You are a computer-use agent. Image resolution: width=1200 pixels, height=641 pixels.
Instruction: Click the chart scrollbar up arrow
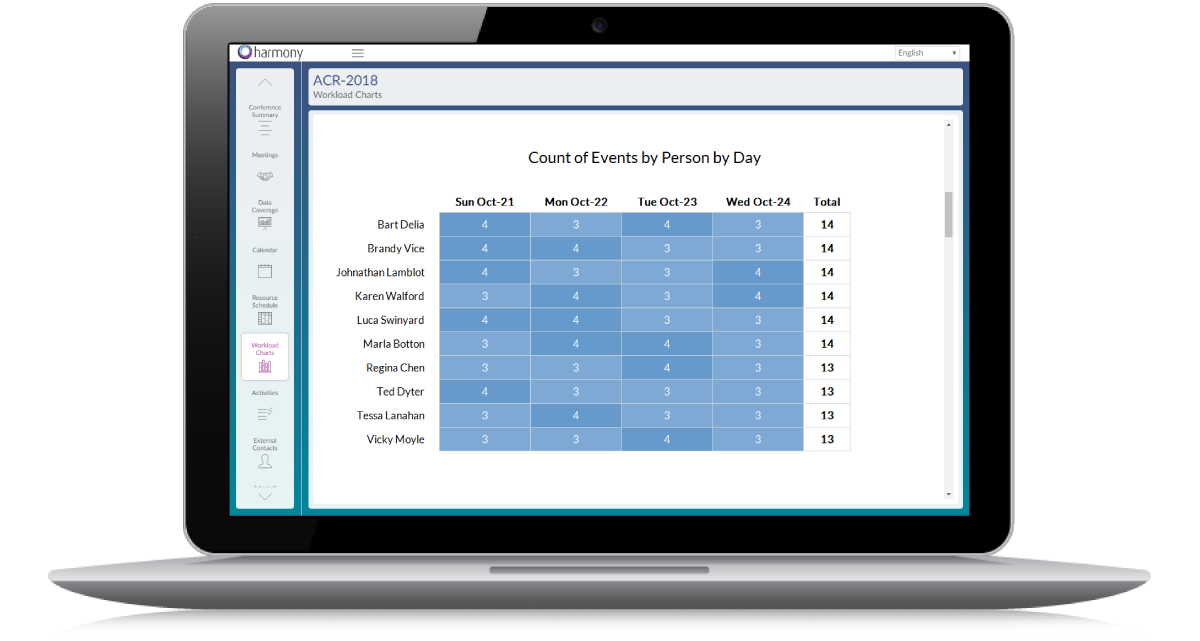click(x=949, y=125)
